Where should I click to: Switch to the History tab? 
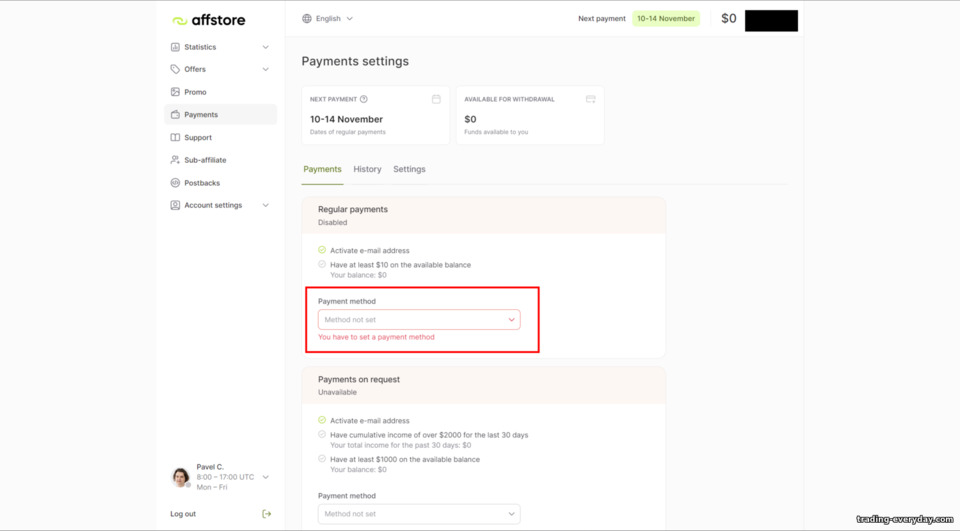(367, 169)
